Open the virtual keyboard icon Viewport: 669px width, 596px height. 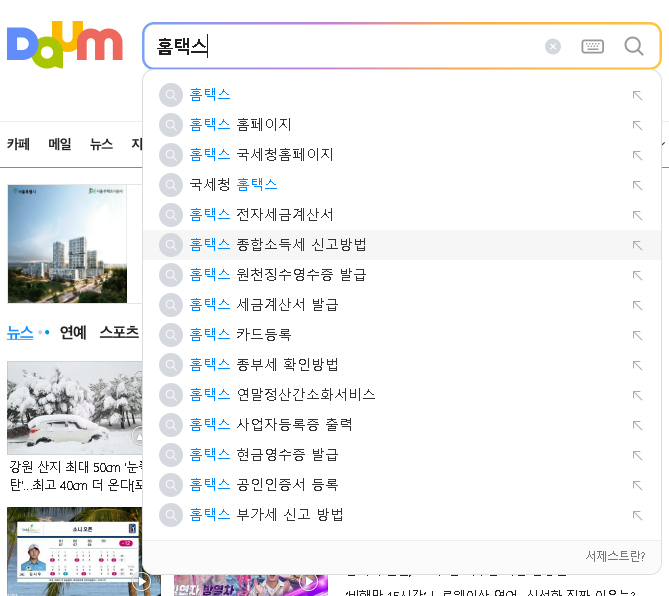coord(592,46)
